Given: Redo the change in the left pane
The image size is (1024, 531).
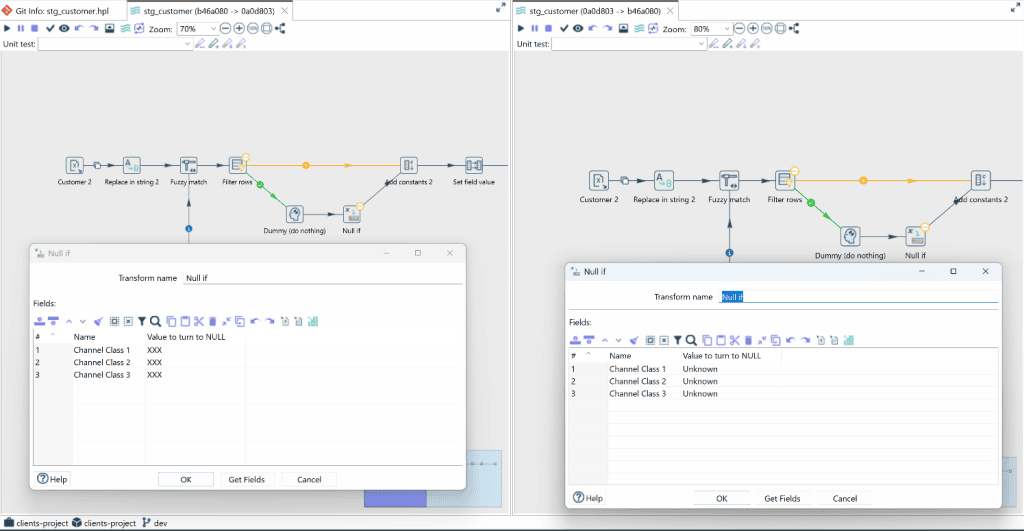Looking at the screenshot, I should [x=94, y=28].
